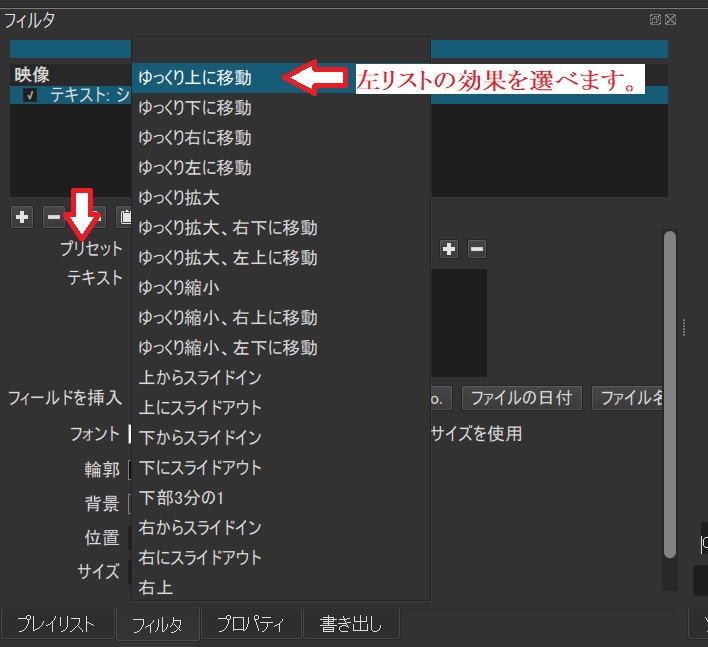
Task: Choose 右にスライドアウト preset
Action: click(281, 558)
